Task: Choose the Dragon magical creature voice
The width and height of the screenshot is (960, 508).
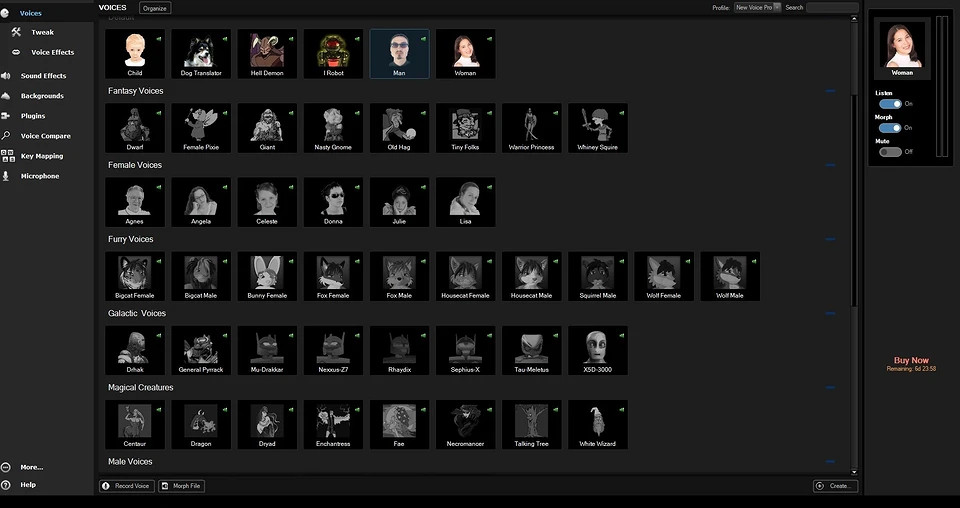Action: click(201, 422)
